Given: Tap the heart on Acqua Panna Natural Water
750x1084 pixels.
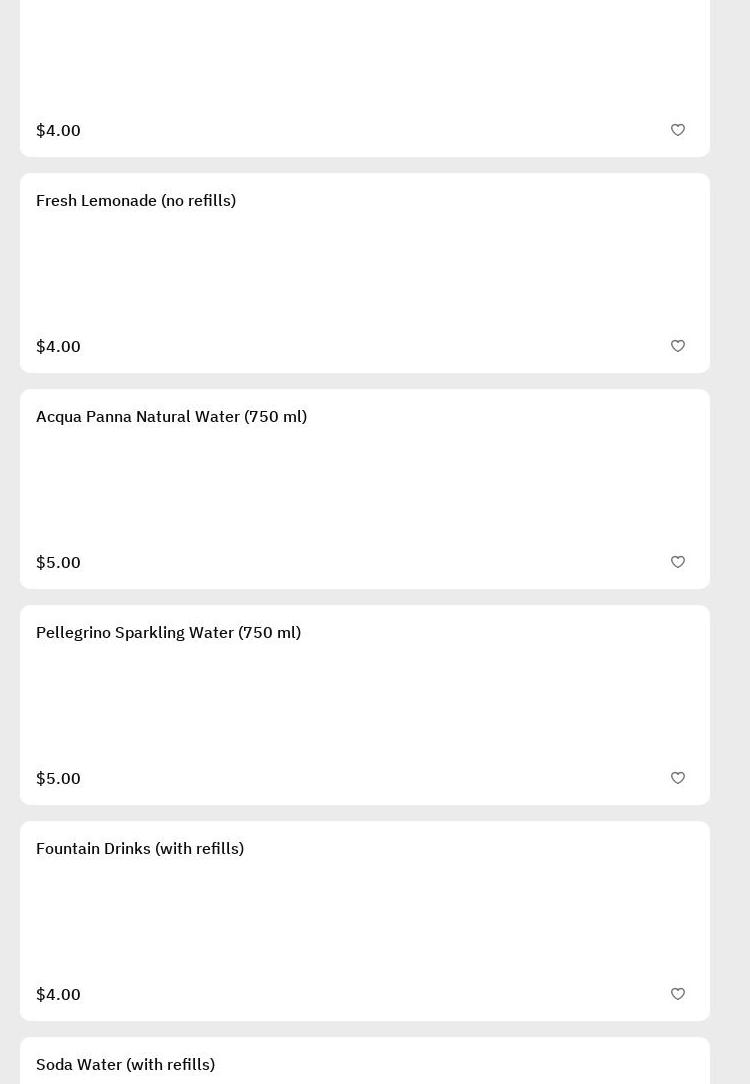Looking at the screenshot, I should click(678, 562).
